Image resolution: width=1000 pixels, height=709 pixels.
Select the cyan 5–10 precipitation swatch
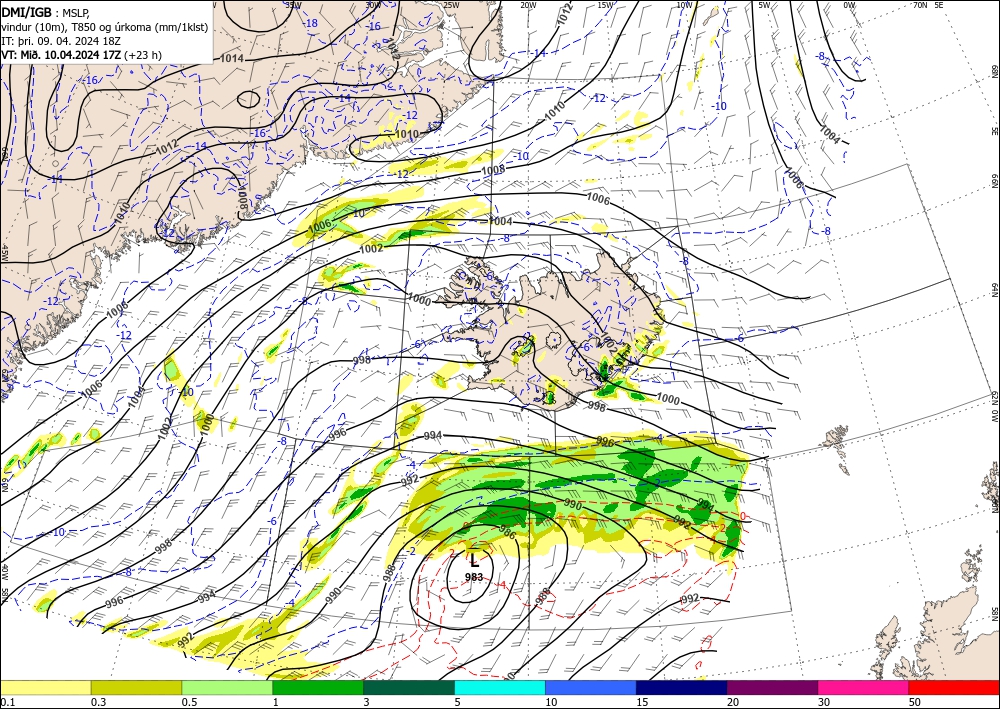500,687
